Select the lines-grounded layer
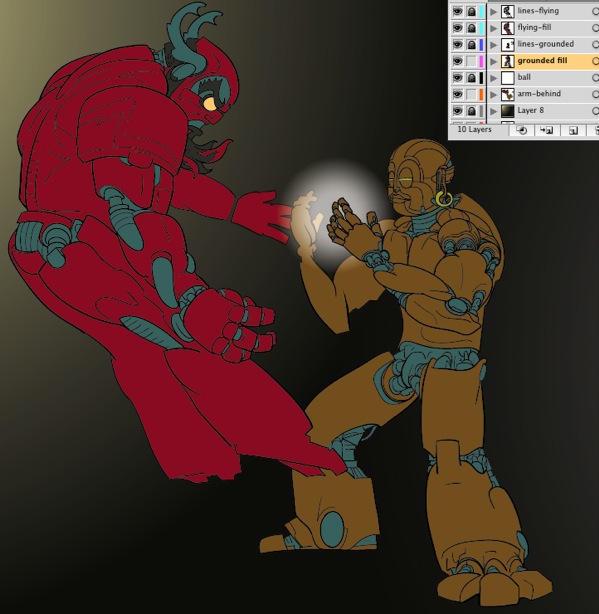The height and width of the screenshot is (614, 599). pyautogui.click(x=546, y=44)
